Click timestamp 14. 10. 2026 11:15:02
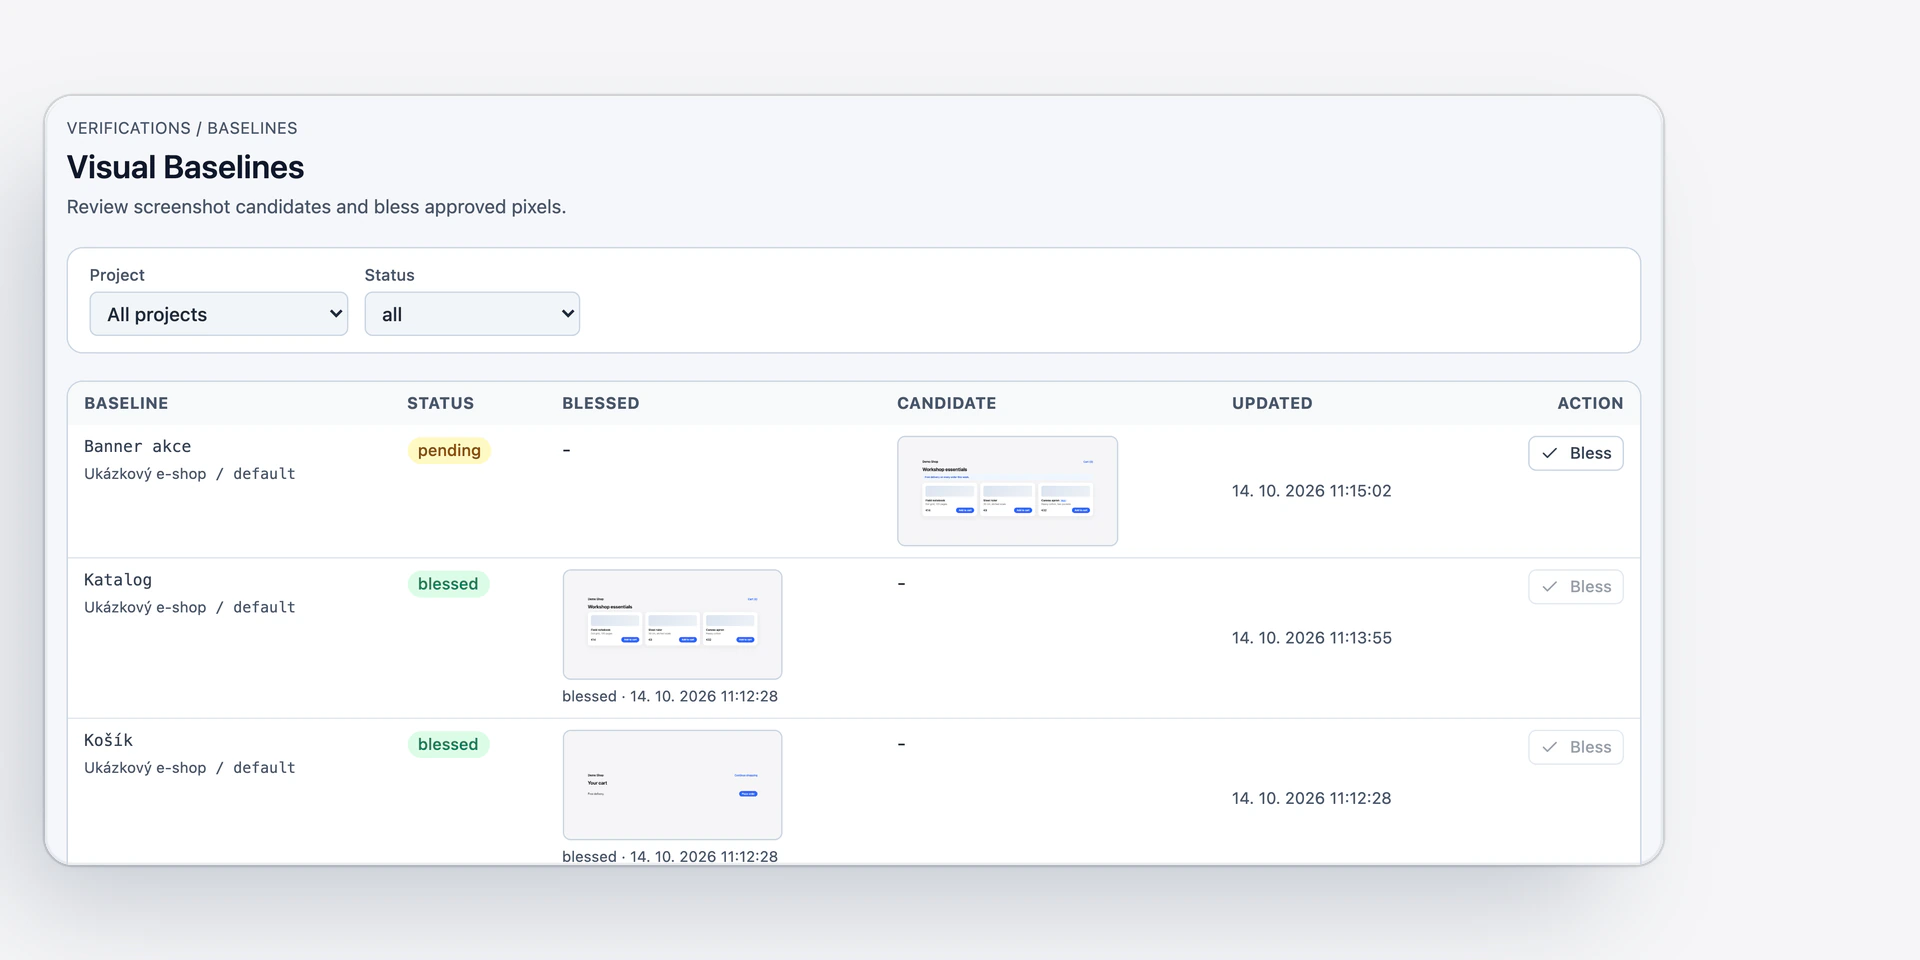The width and height of the screenshot is (1920, 960). pyautogui.click(x=1312, y=491)
